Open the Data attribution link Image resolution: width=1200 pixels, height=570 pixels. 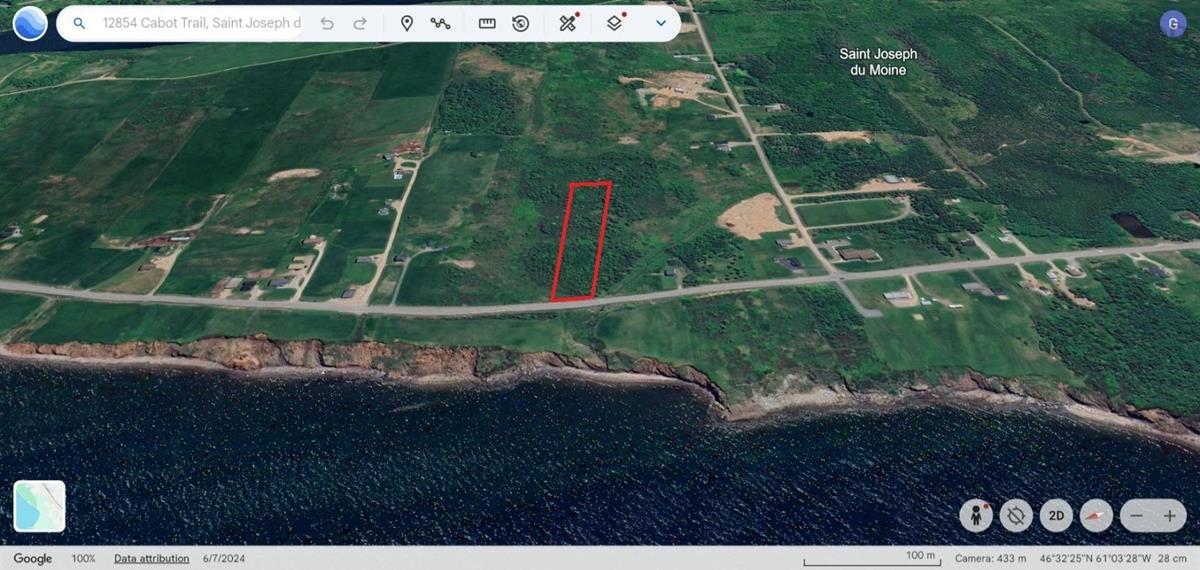(x=151, y=558)
